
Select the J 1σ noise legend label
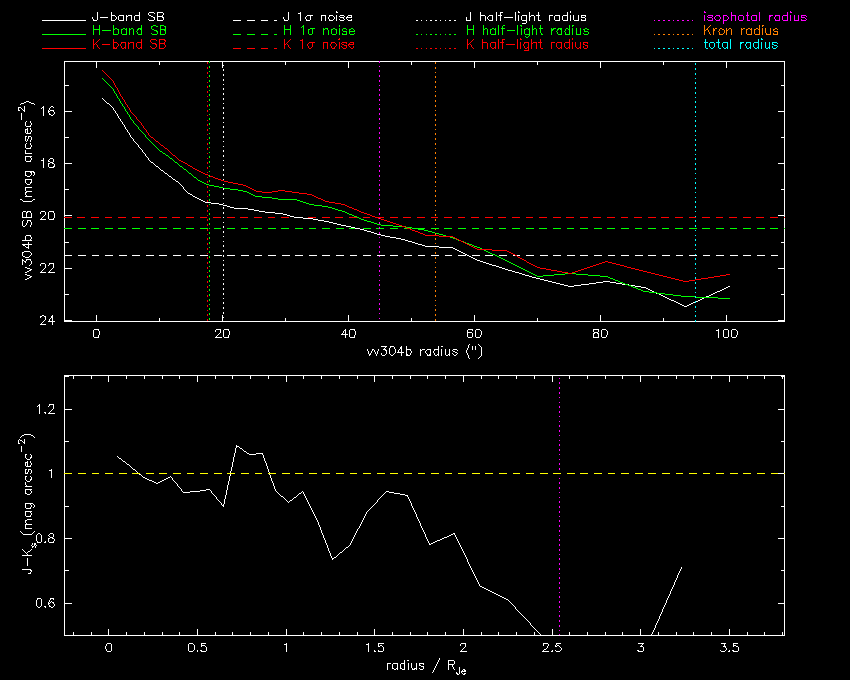317,18
